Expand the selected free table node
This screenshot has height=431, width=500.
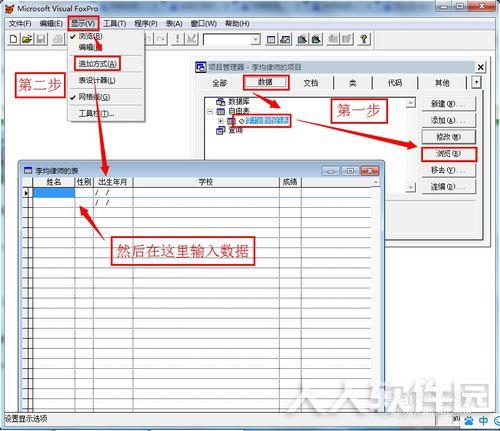tap(220, 121)
